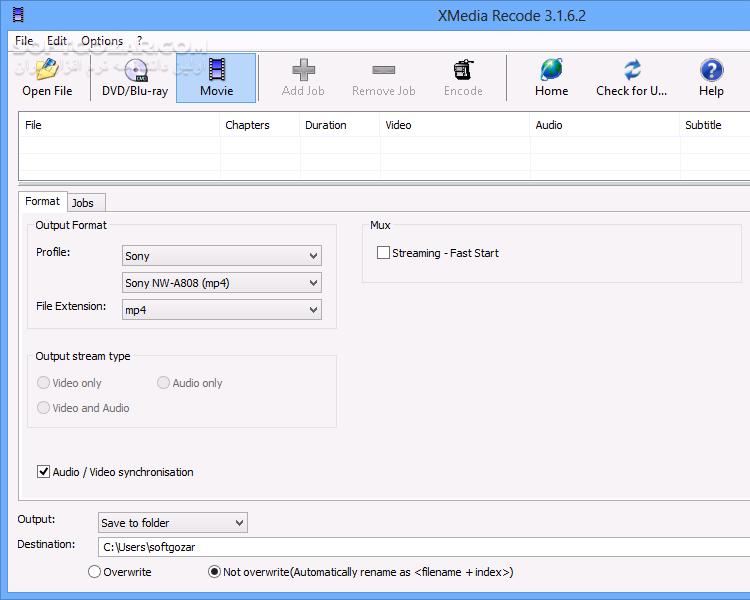This screenshot has height=600, width=750.
Task: Click the Chapters column header
Action: (260, 125)
